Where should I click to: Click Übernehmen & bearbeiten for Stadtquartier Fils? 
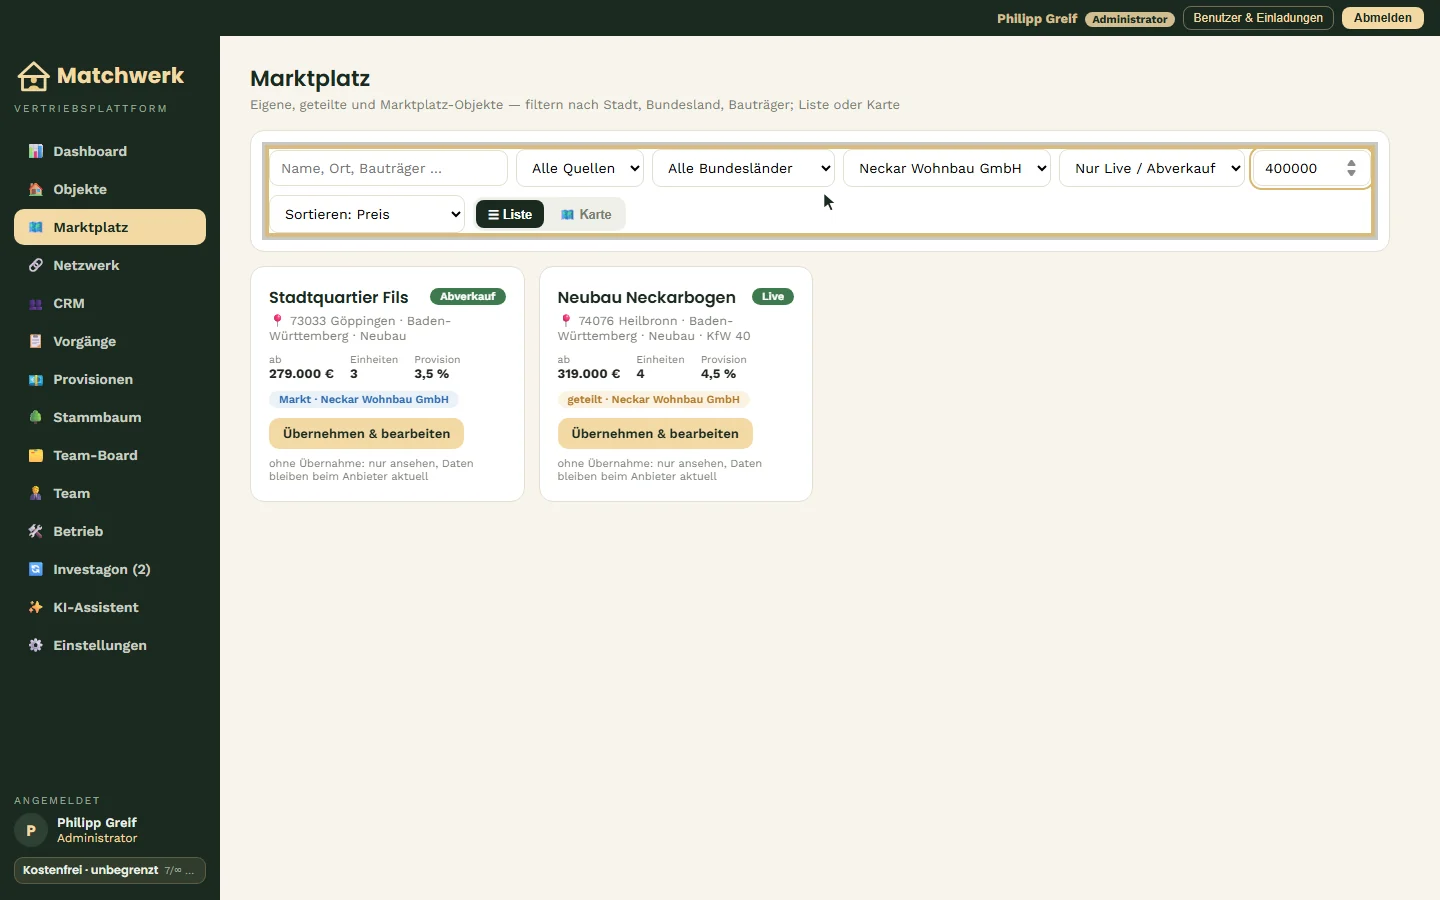click(366, 433)
